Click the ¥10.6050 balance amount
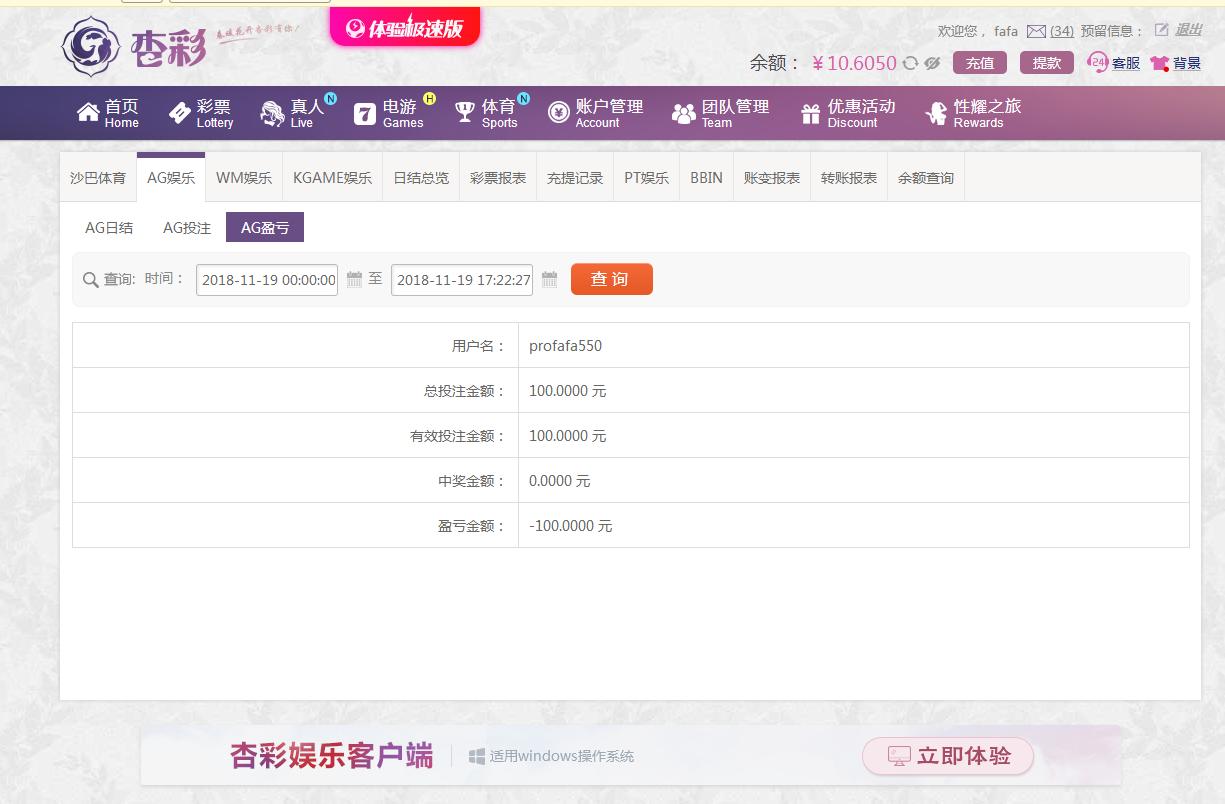Image resolution: width=1225 pixels, height=804 pixels. tap(855, 63)
